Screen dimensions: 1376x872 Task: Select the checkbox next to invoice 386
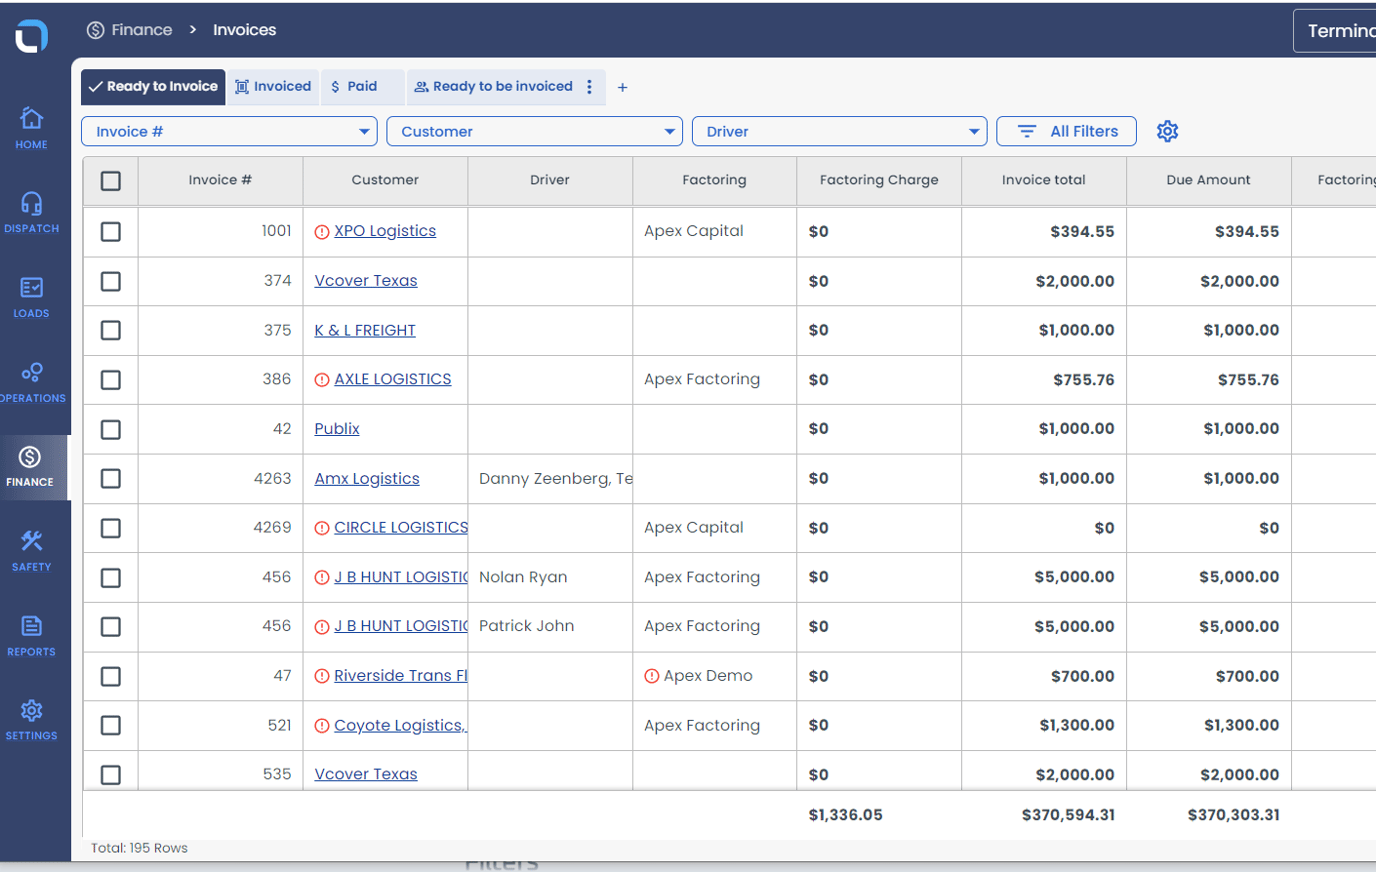tap(110, 379)
